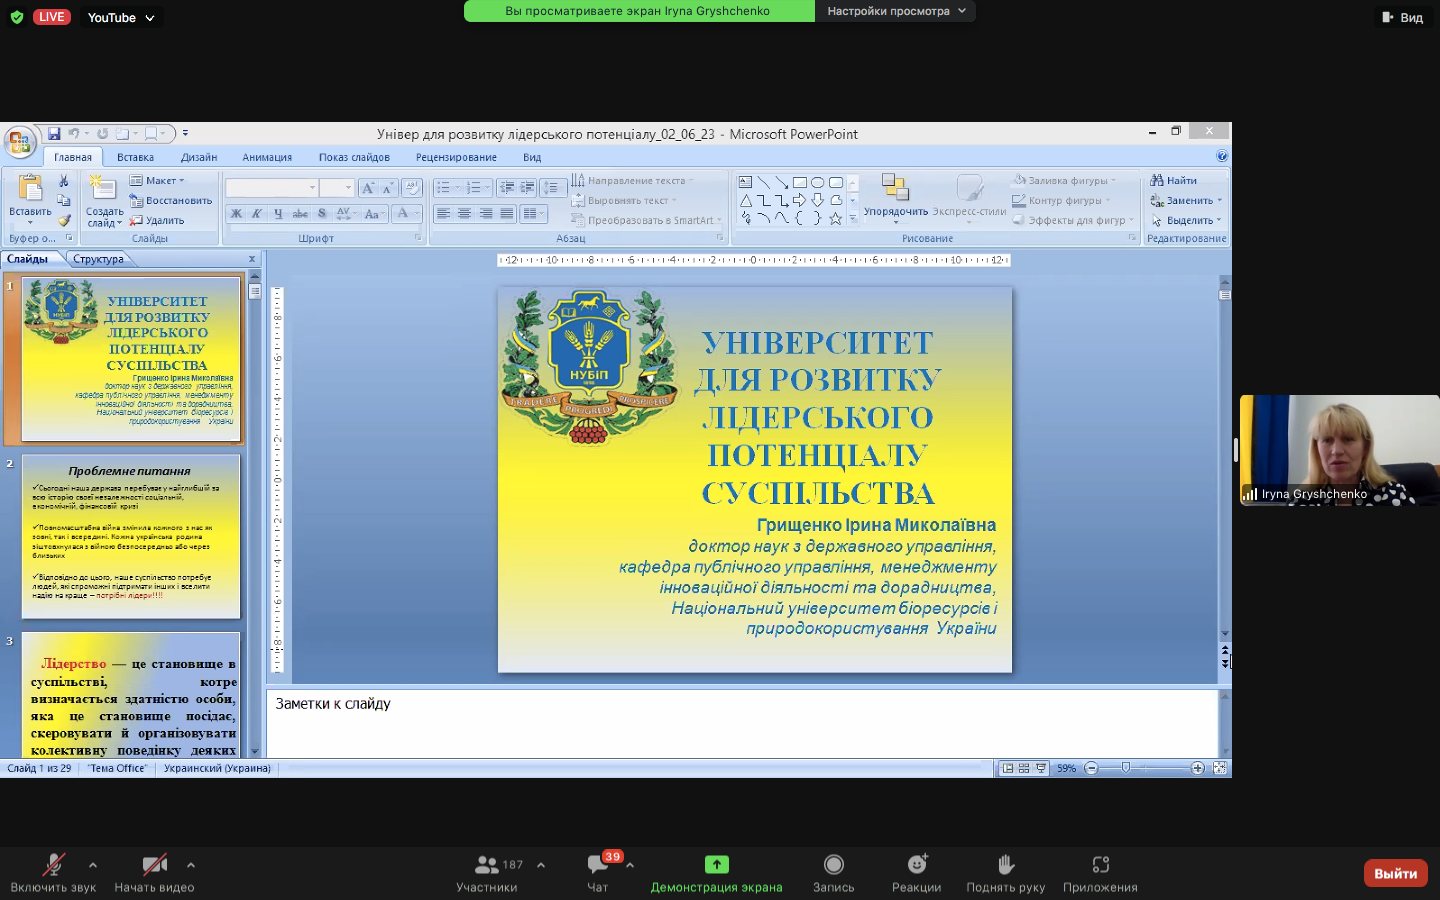Click the Вставить paste icon
Viewport: 1440px width, 900px height.
(x=30, y=189)
